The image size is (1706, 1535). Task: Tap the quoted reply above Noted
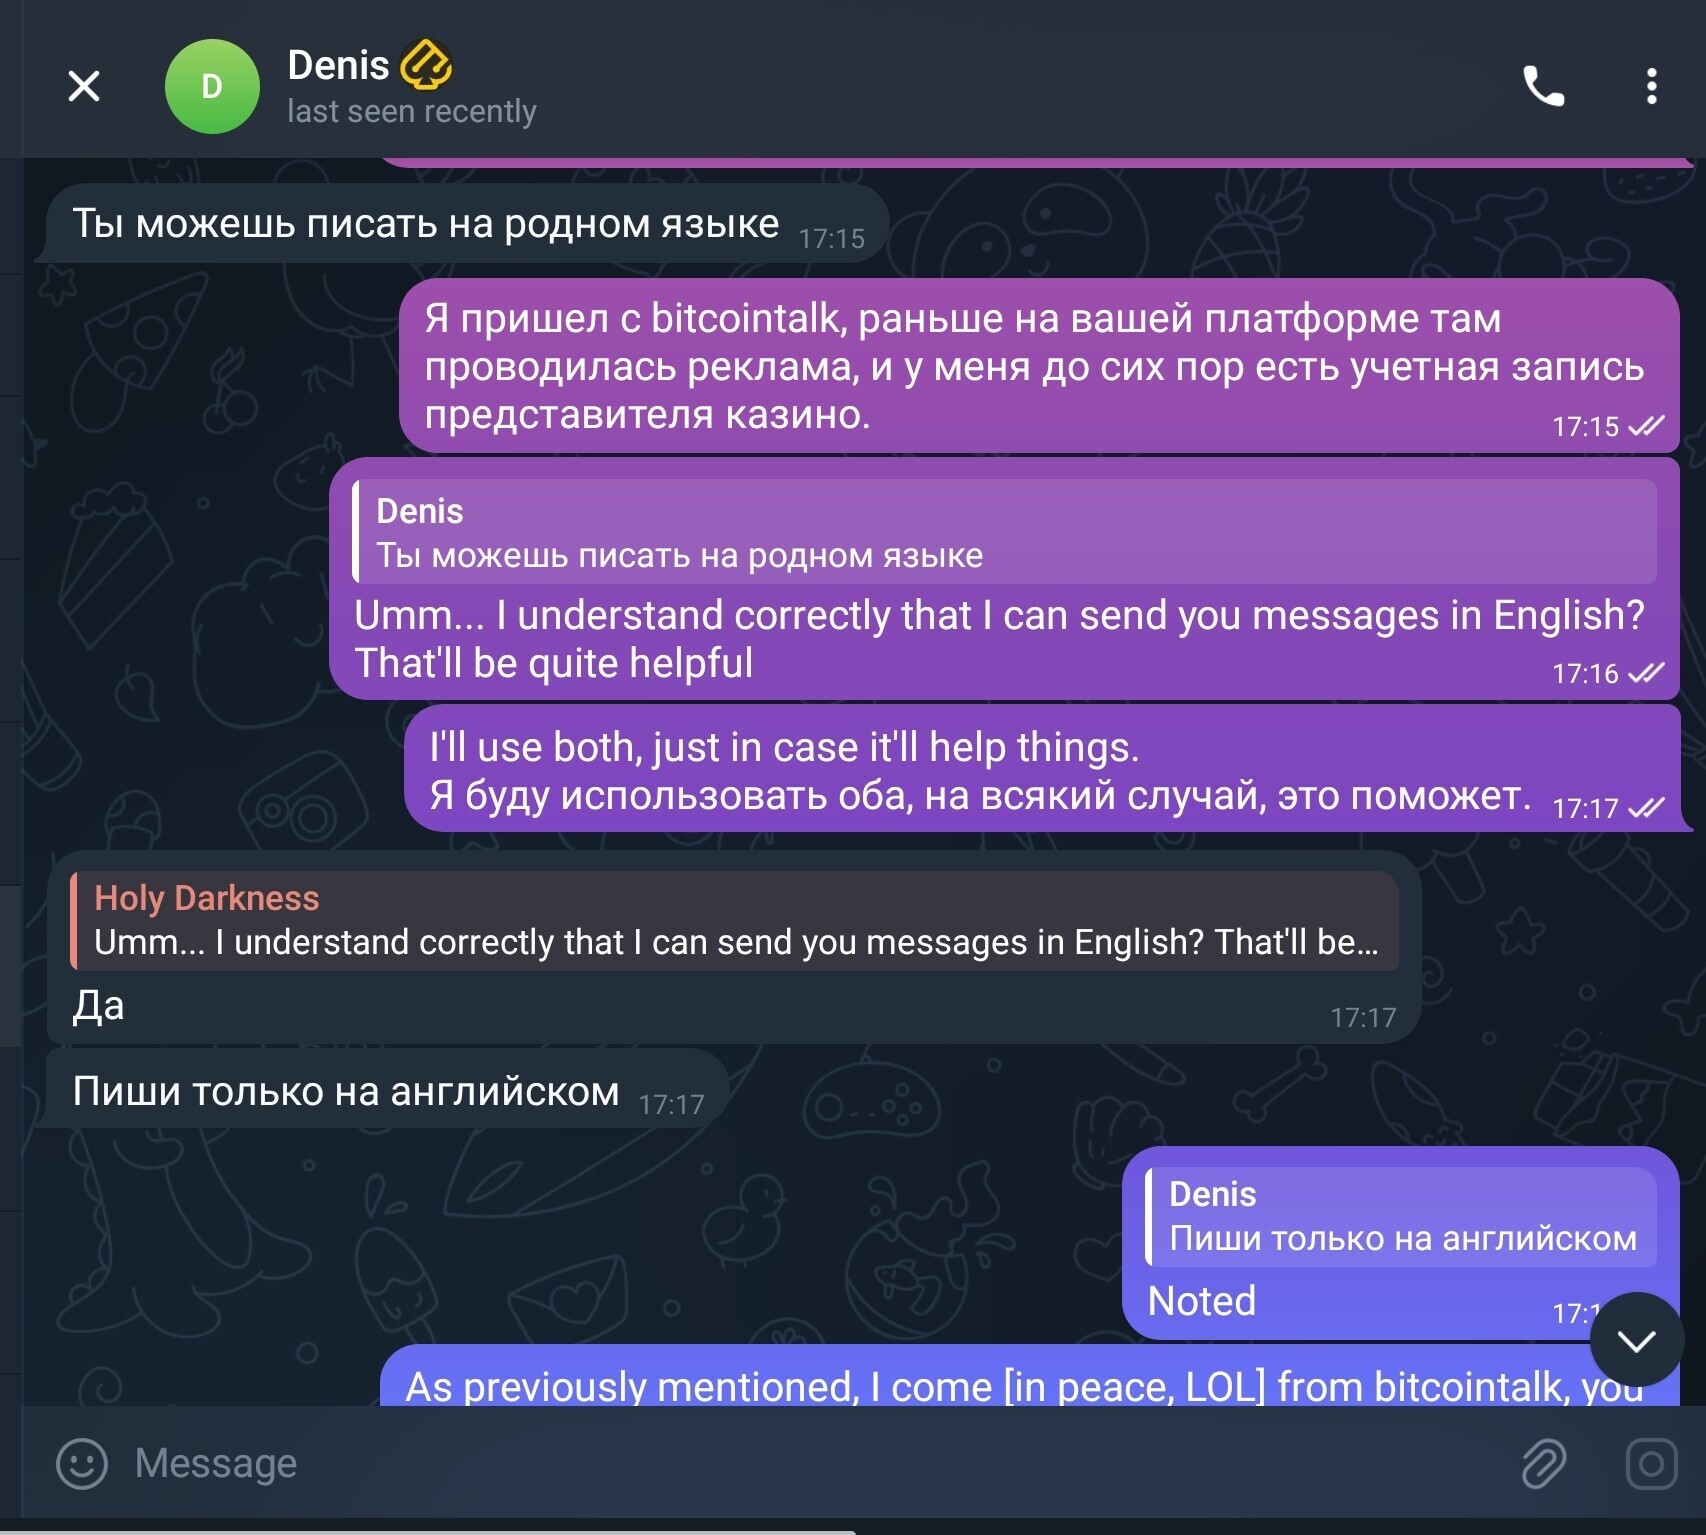coord(1401,1216)
